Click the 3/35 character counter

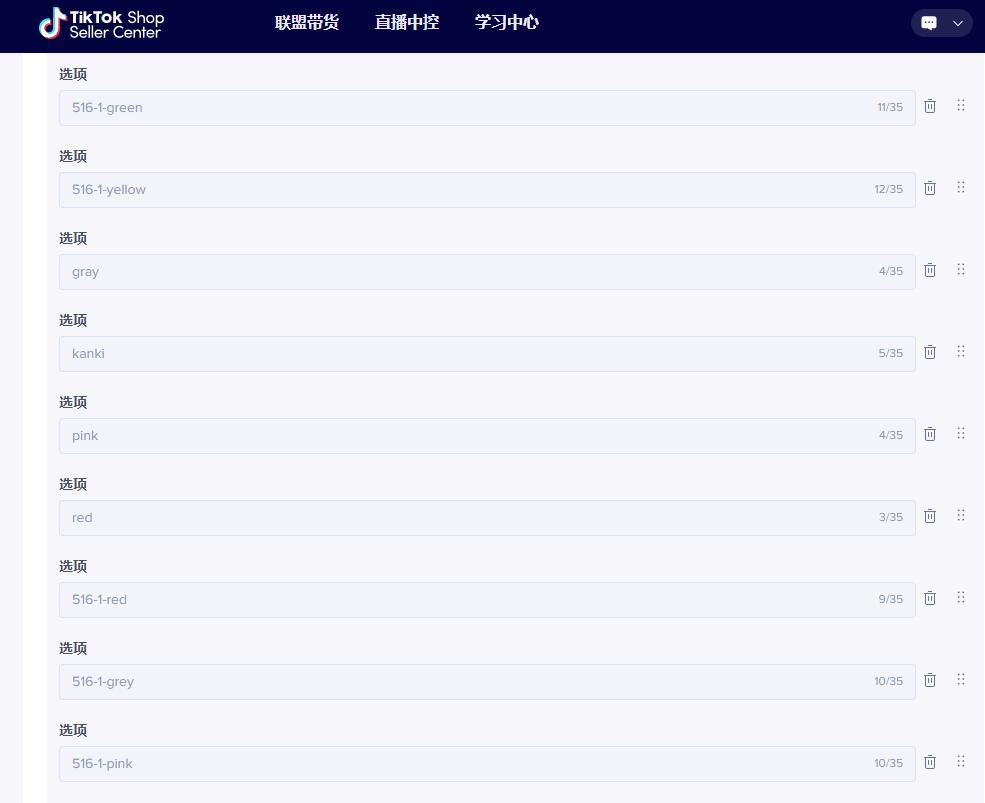[x=891, y=517]
